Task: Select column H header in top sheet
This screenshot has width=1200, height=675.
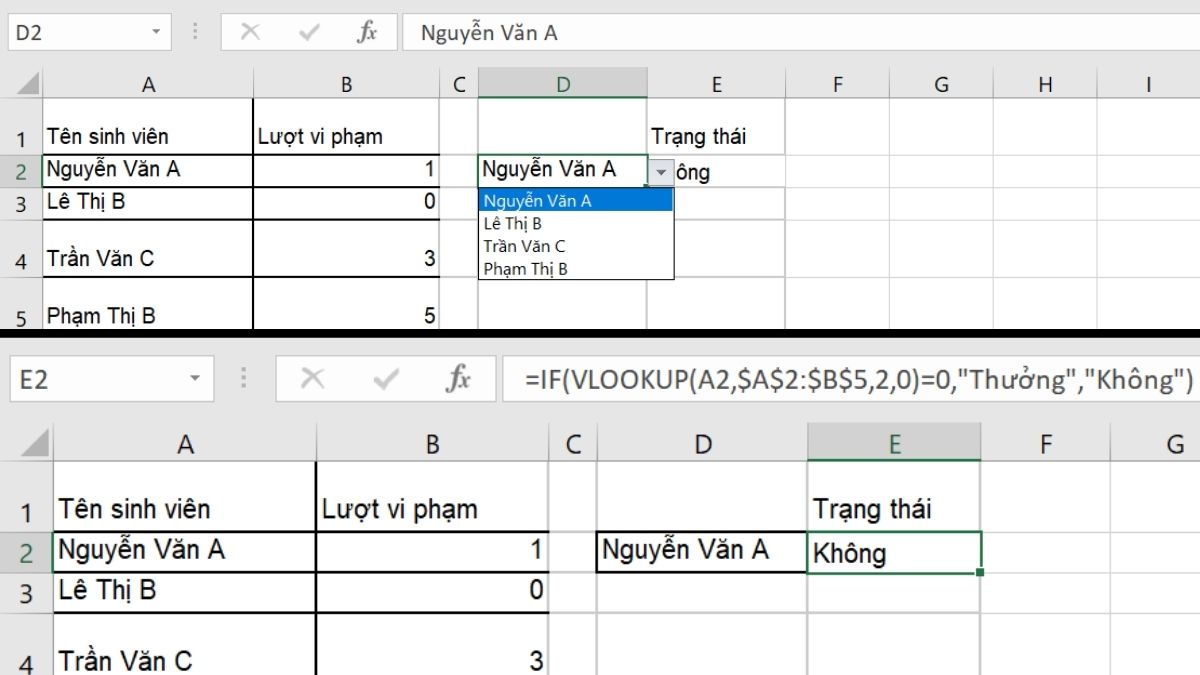Action: point(1045,84)
